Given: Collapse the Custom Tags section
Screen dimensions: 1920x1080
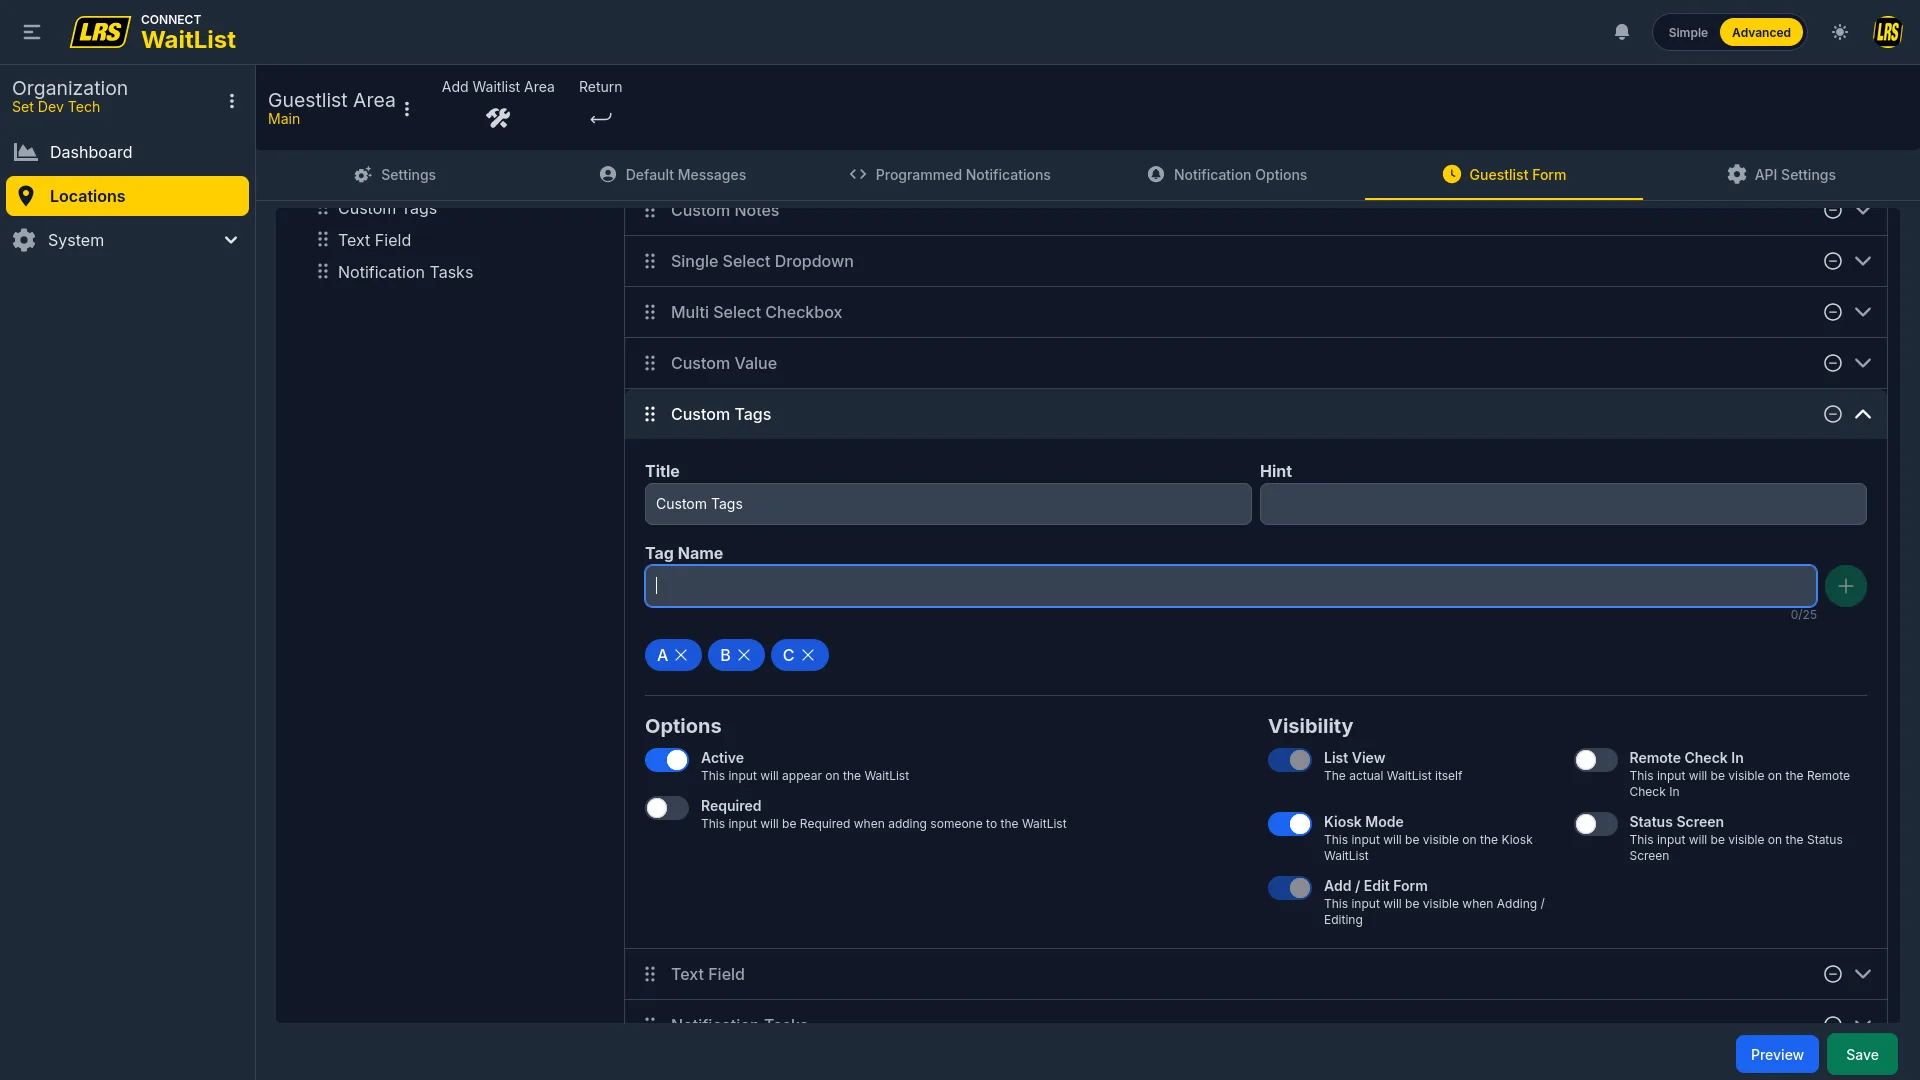Looking at the screenshot, I should click(x=1863, y=414).
